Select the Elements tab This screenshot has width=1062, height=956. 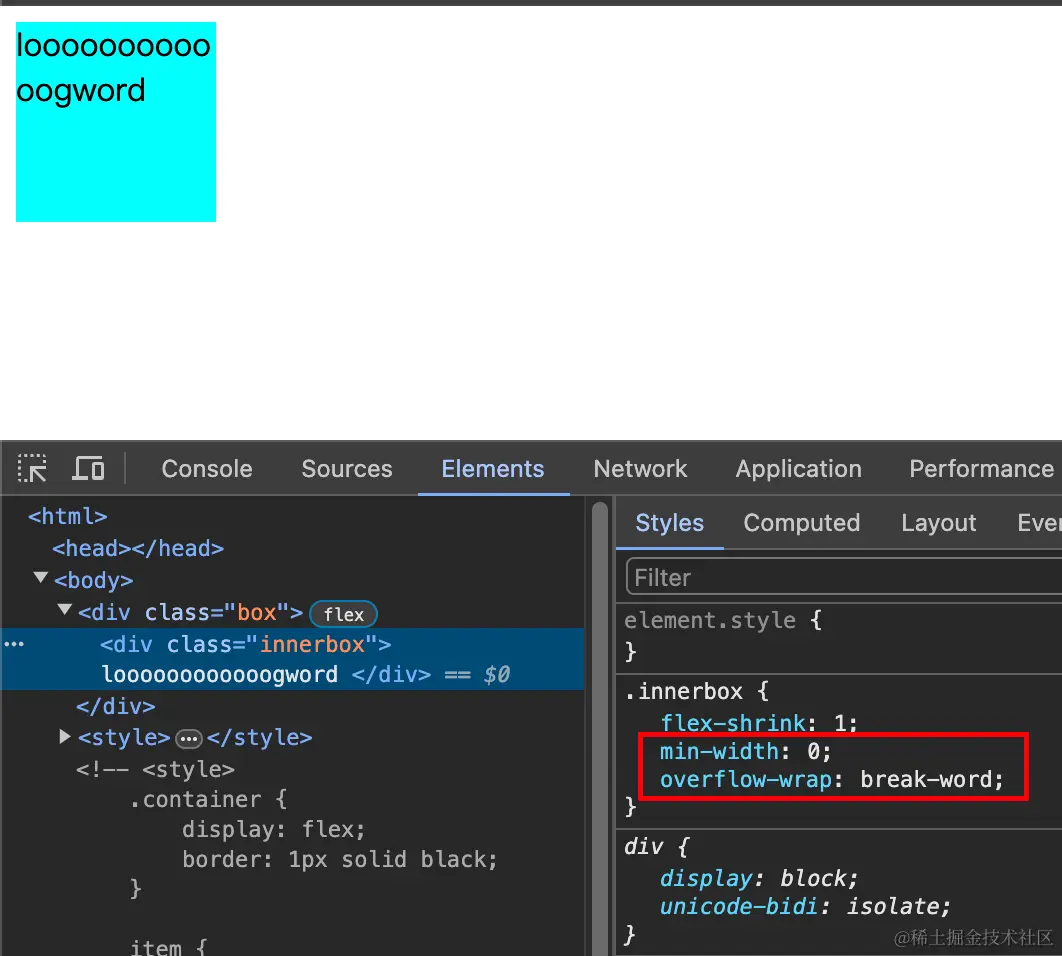pyautogui.click(x=492, y=469)
